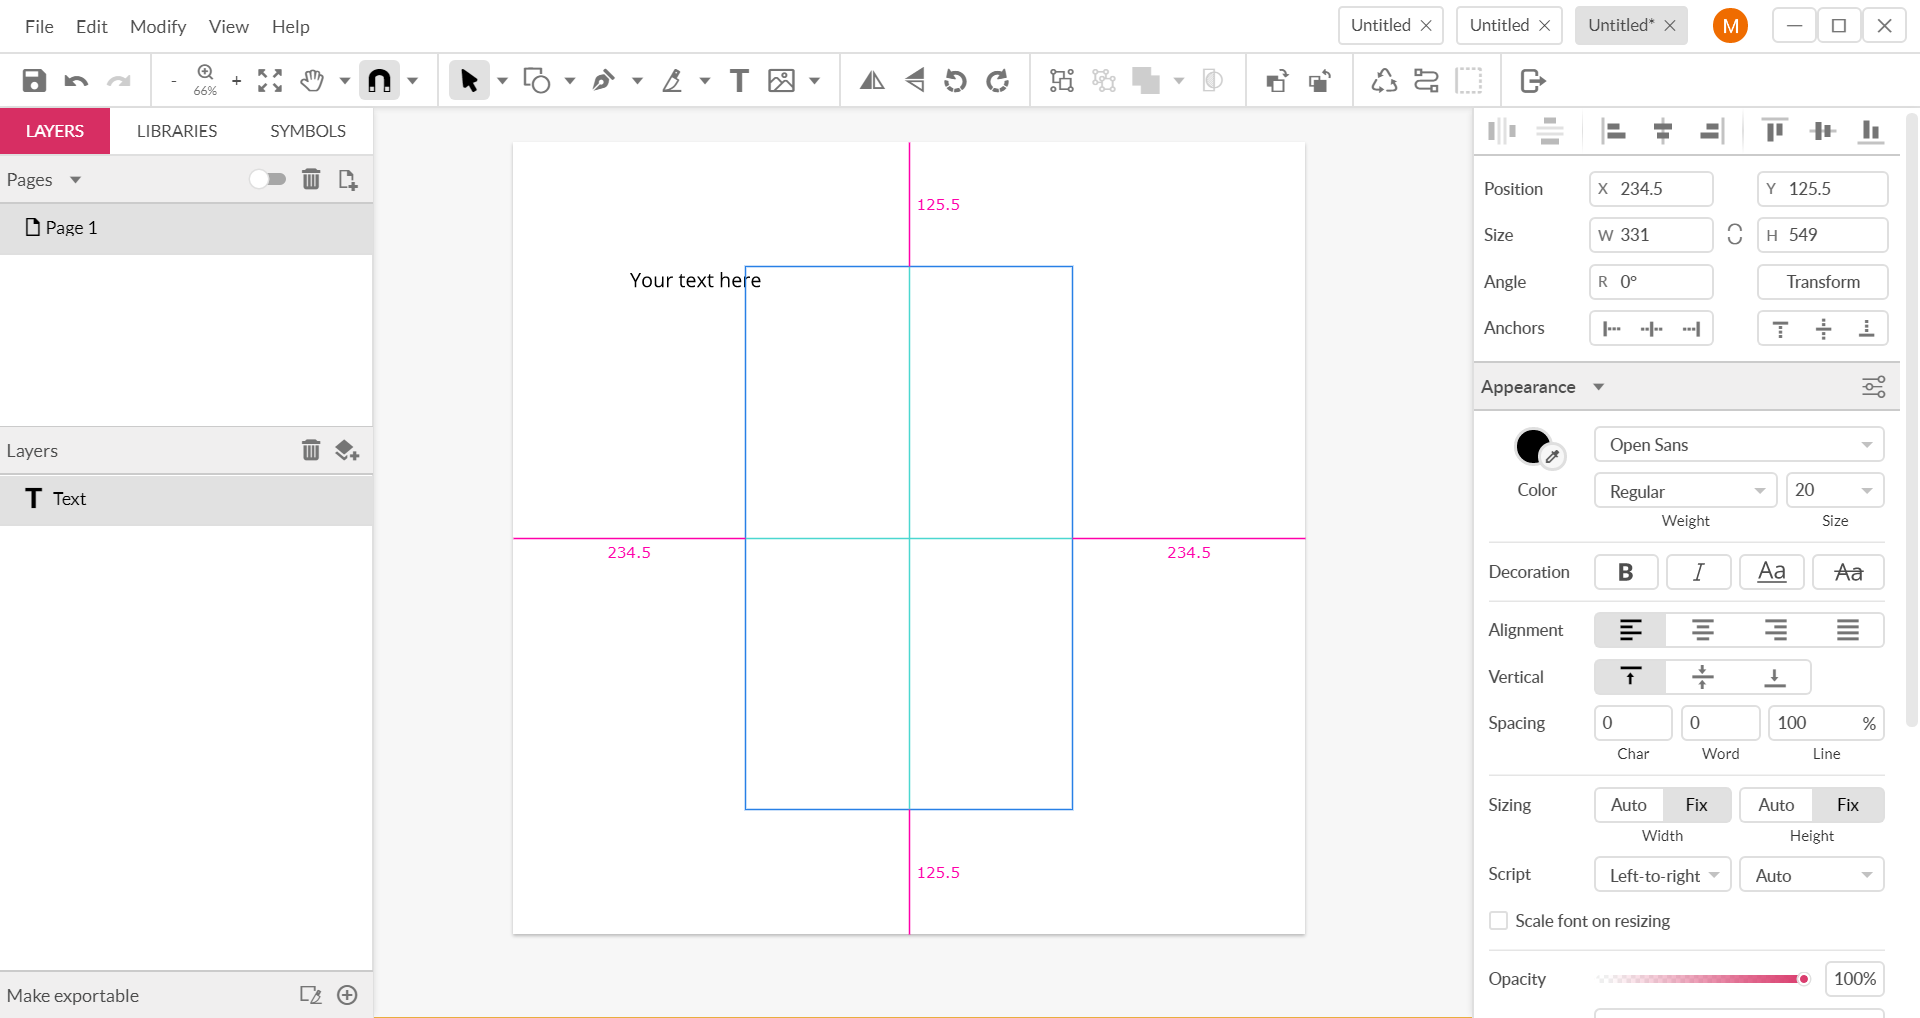
Task: Click the Insert image tool icon
Action: tap(781, 81)
